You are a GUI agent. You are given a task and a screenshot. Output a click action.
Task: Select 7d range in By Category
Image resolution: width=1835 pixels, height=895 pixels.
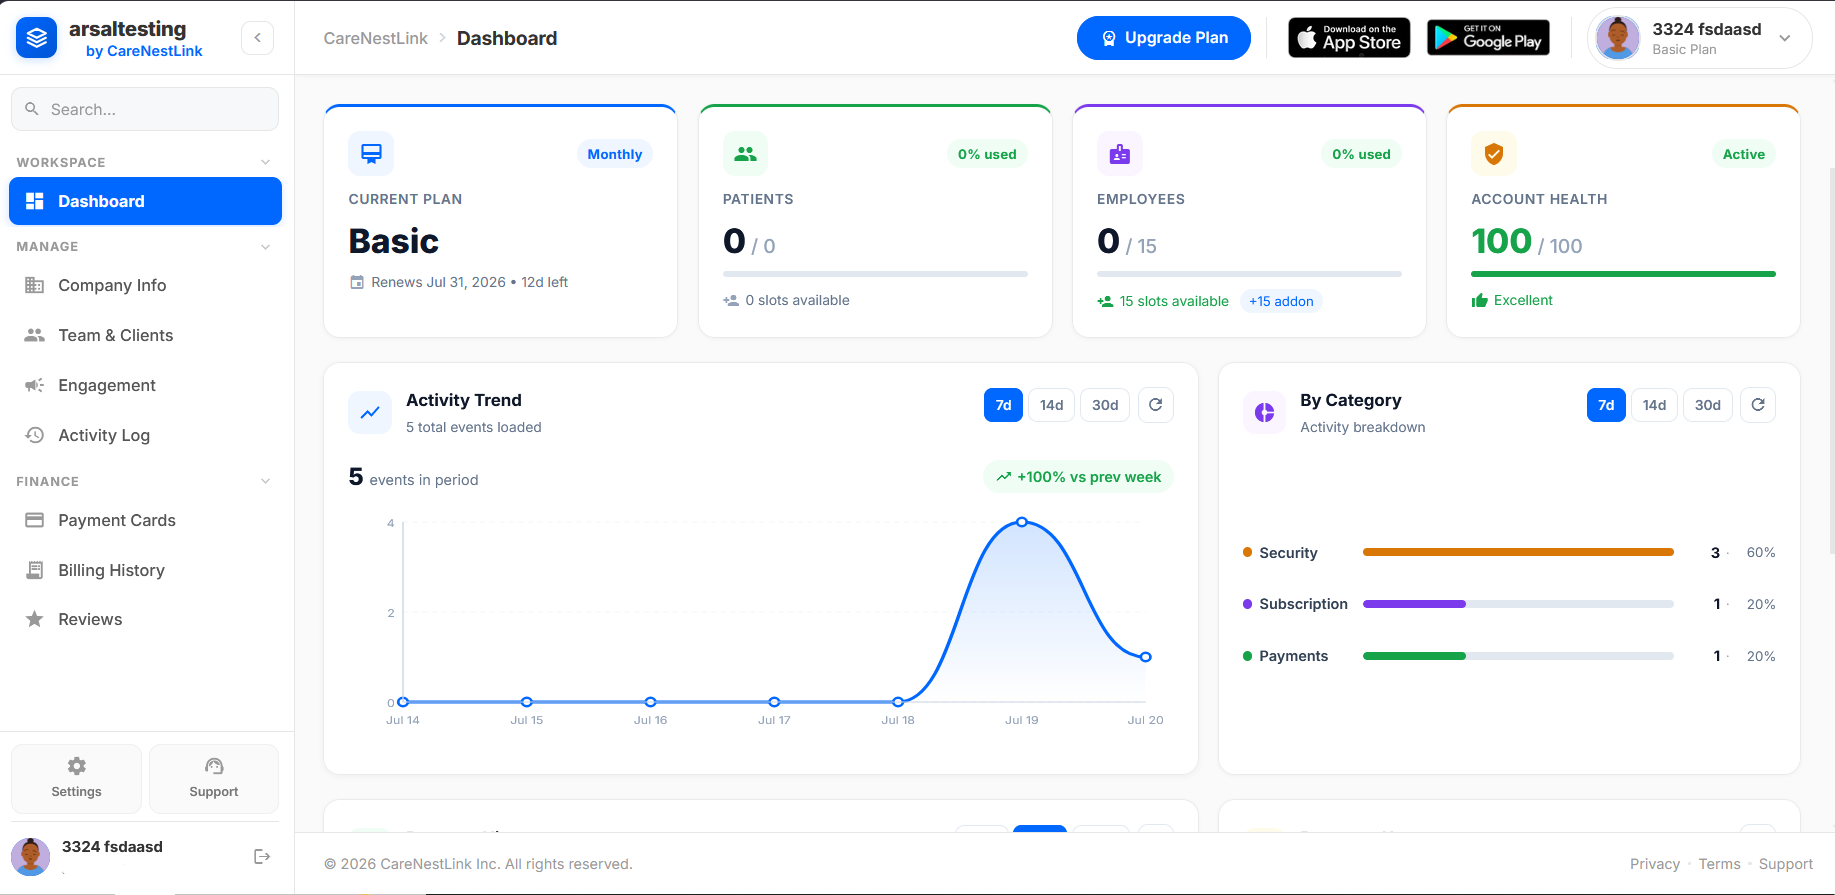coord(1606,405)
